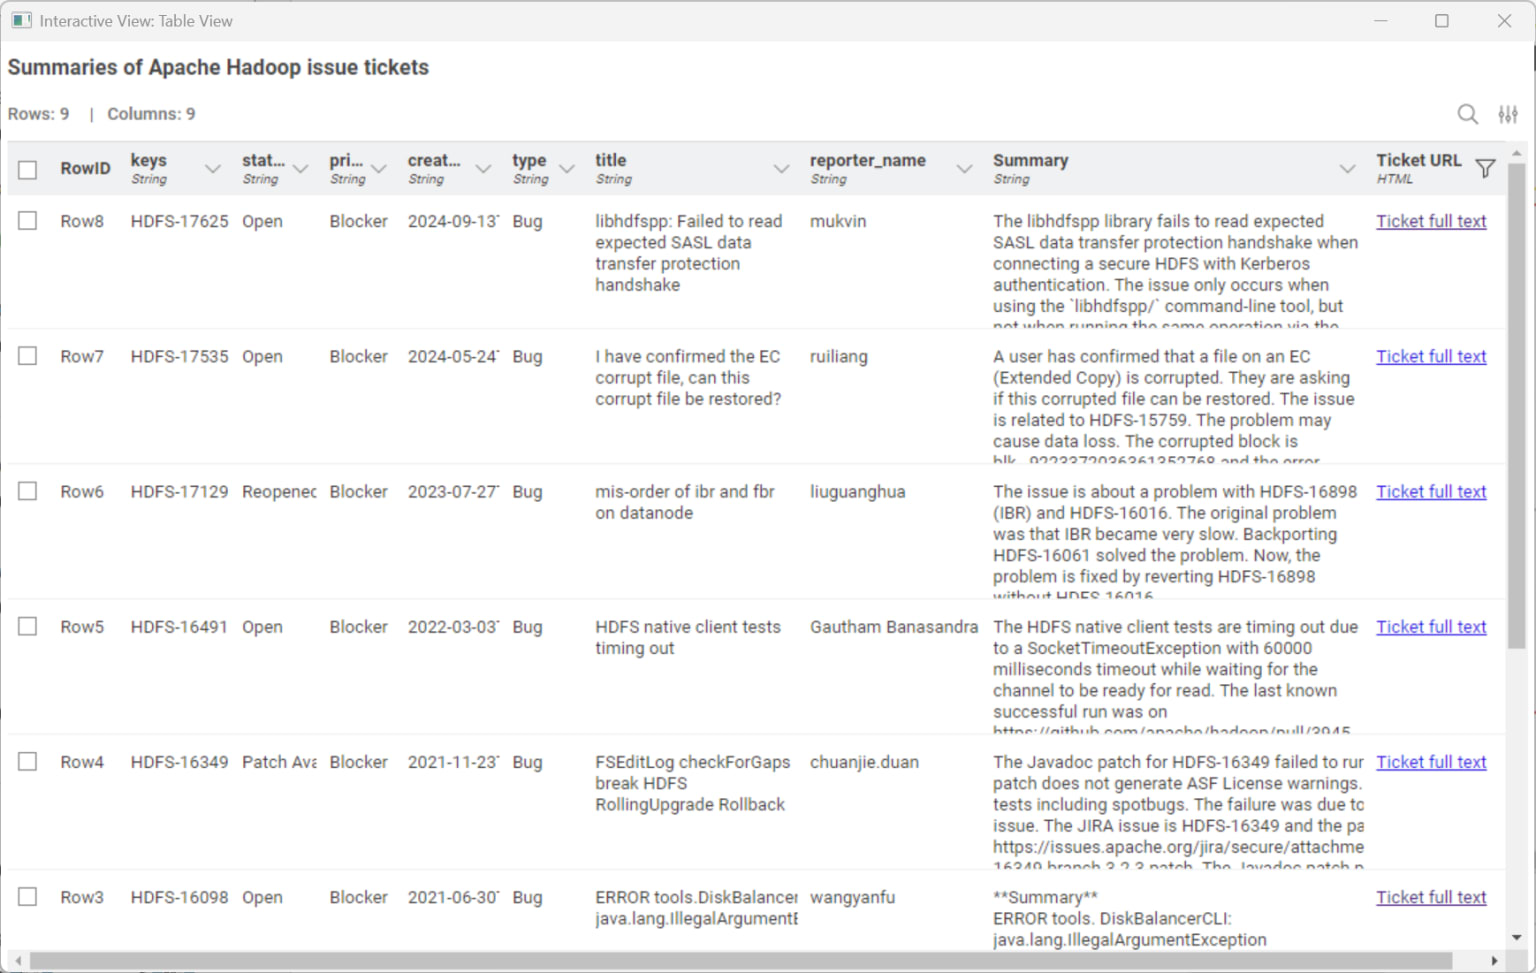
Task: Click reporter name mukvin
Action: point(838,221)
